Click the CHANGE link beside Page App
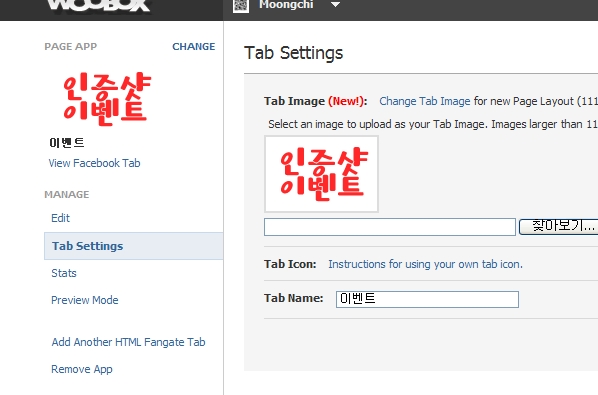The width and height of the screenshot is (598, 395). pos(194,47)
